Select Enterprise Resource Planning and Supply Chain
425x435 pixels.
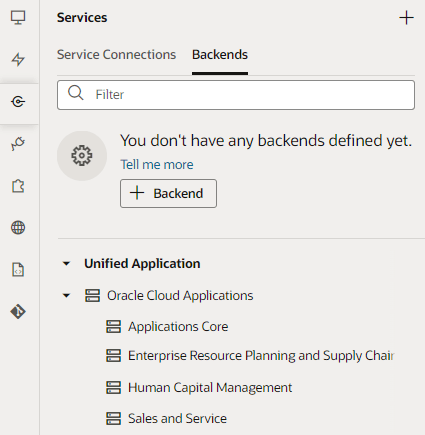(x=261, y=356)
